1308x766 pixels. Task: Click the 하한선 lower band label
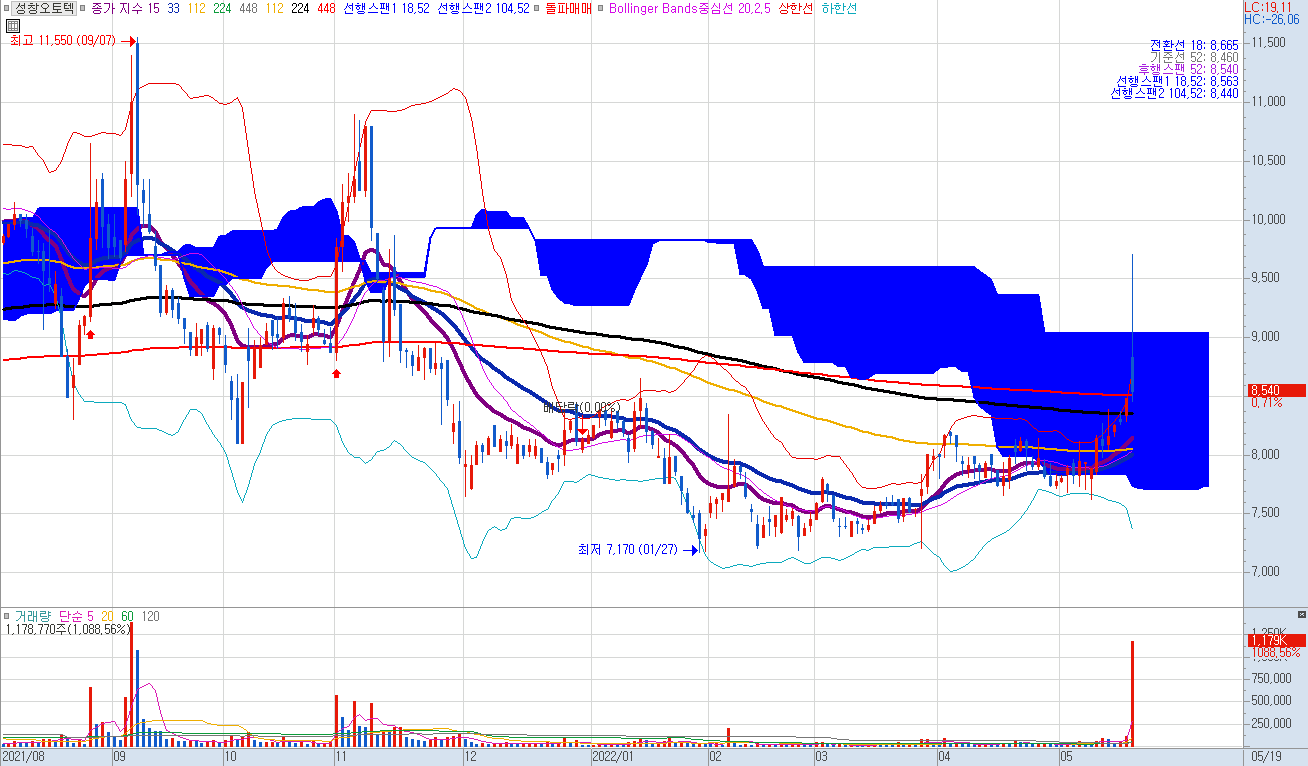pyautogui.click(x=839, y=8)
